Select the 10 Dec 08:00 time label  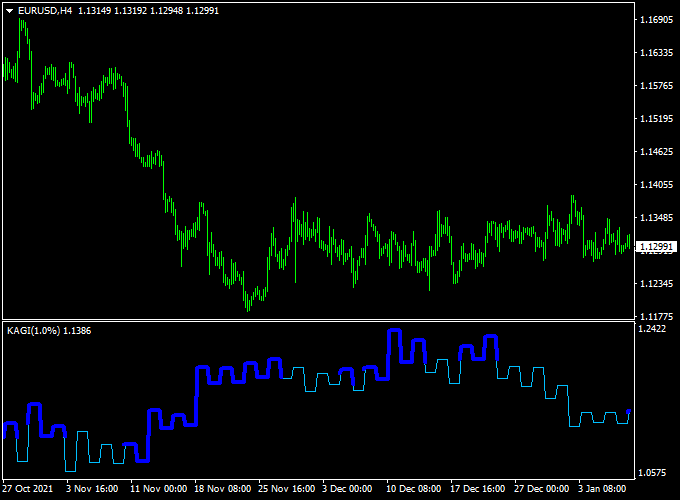tap(414, 489)
